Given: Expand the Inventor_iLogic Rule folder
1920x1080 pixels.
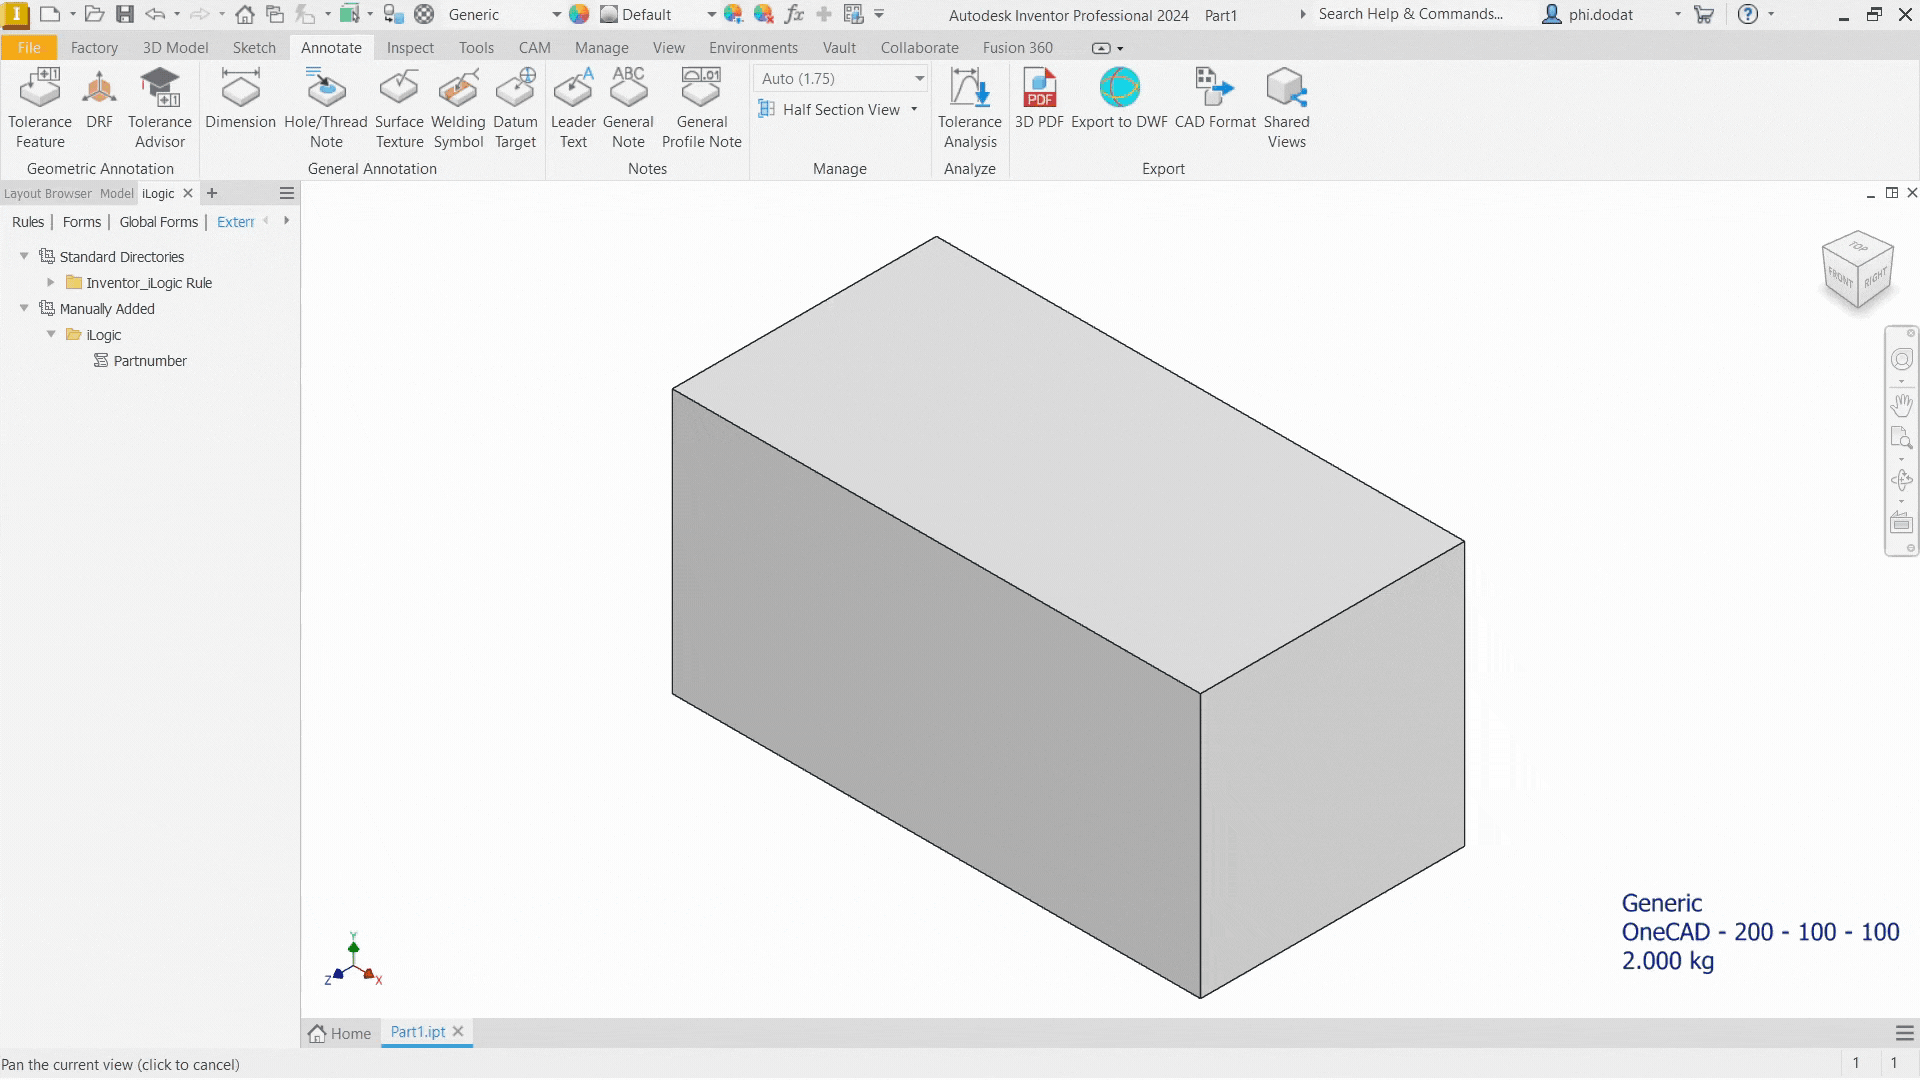Looking at the screenshot, I should pyautogui.click(x=51, y=283).
